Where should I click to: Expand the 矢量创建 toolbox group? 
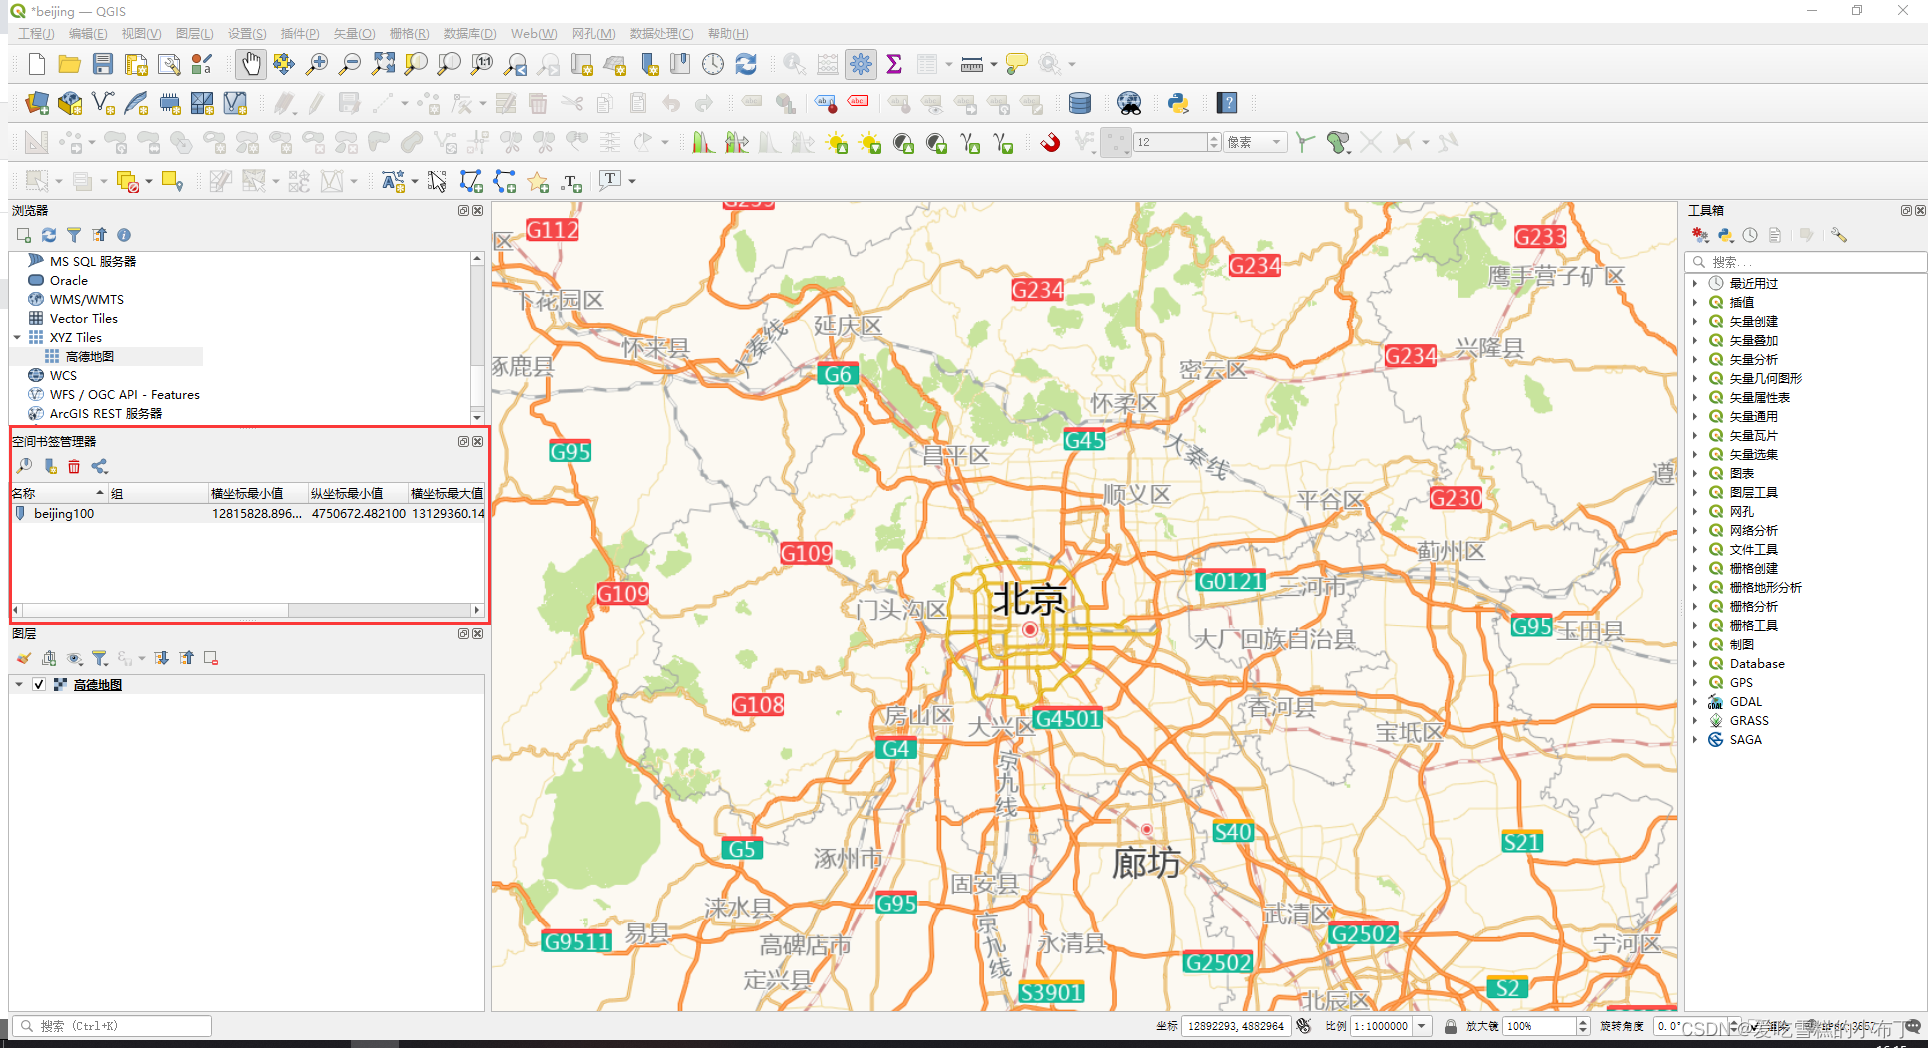(x=1695, y=322)
